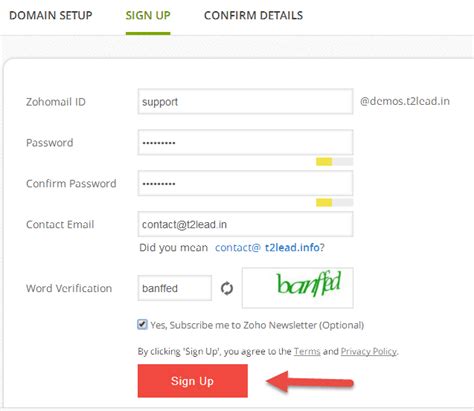The height and width of the screenshot is (411, 474).
Task: Click into the Password field
Action: point(245,142)
